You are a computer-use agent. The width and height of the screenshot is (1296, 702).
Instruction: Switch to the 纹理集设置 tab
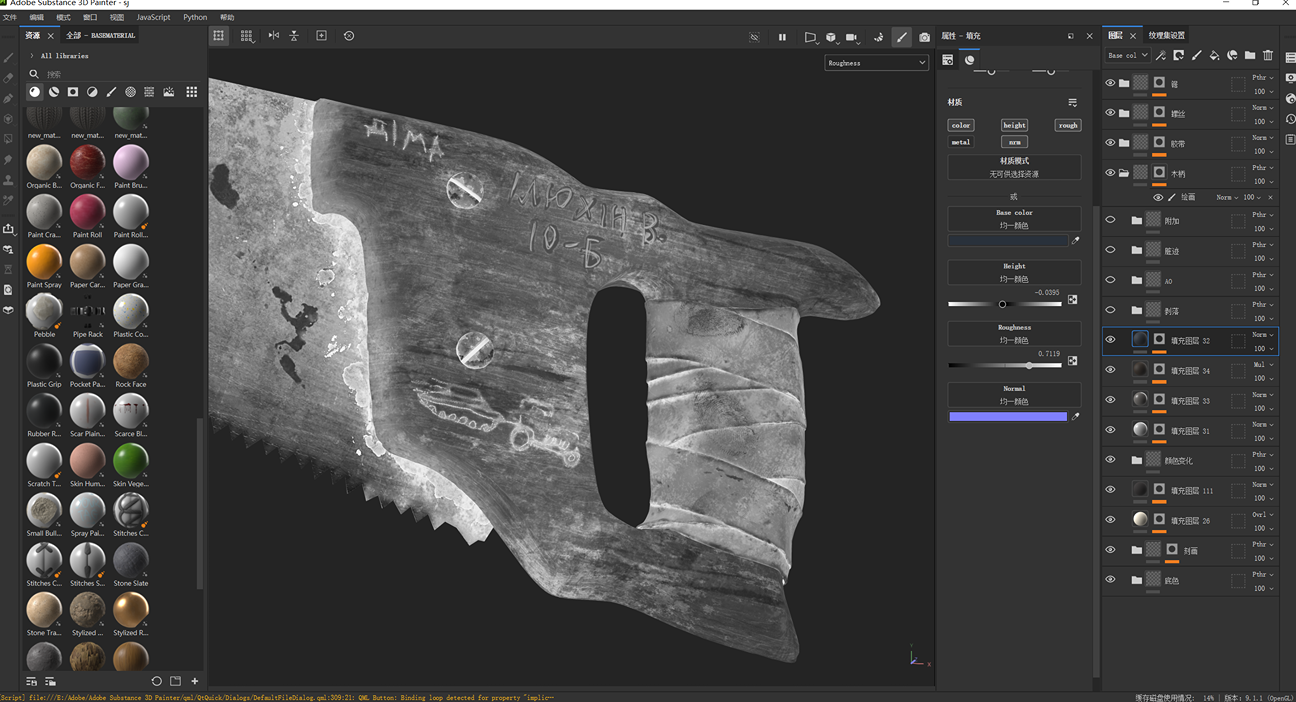[x=1166, y=36]
